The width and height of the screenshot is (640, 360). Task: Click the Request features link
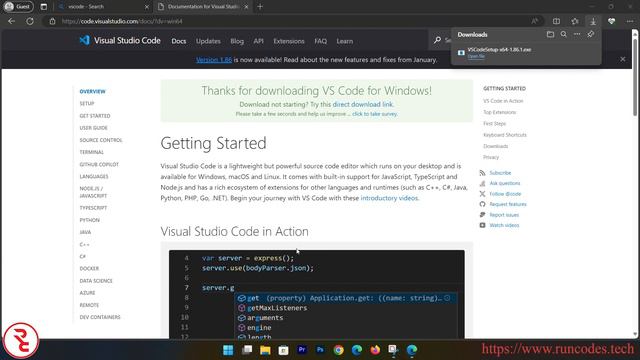tap(508, 204)
